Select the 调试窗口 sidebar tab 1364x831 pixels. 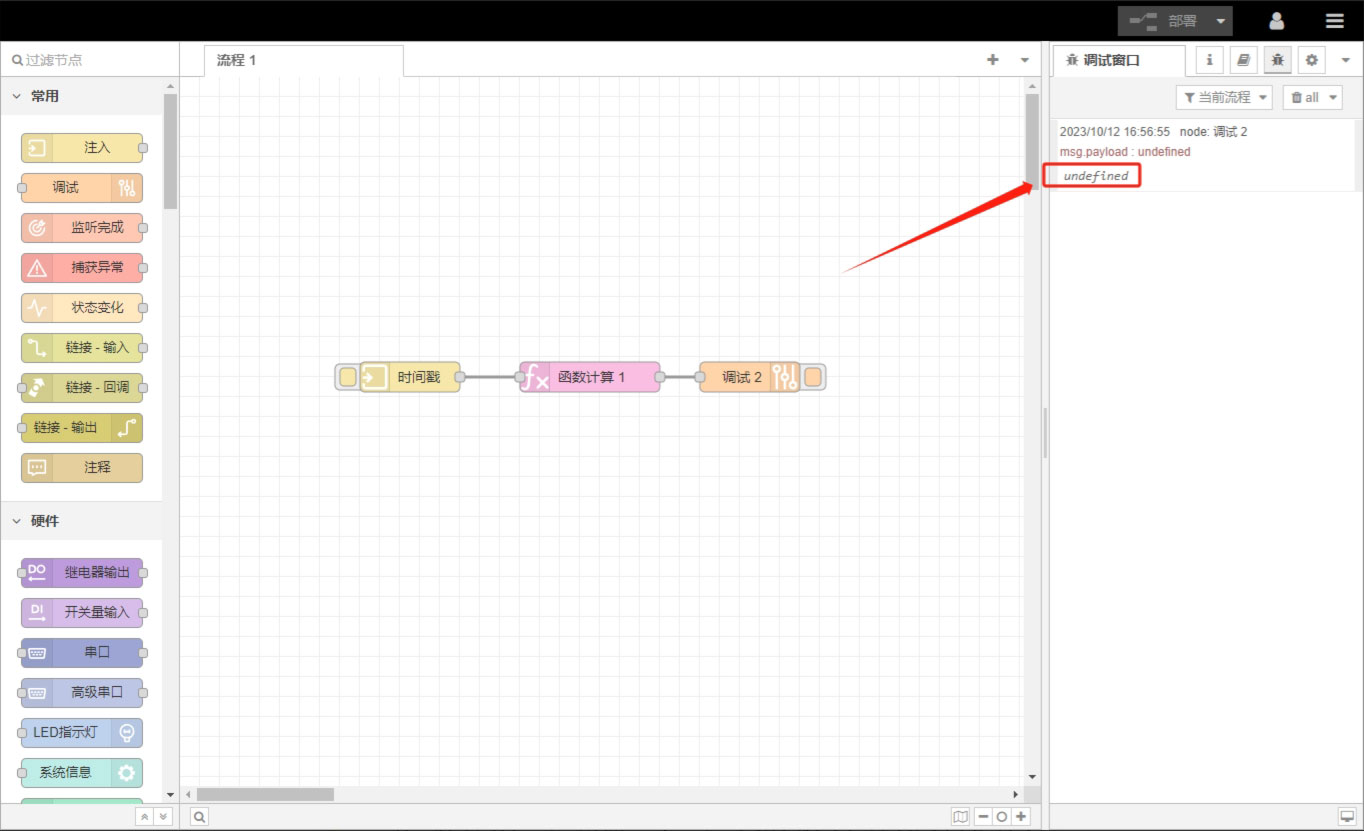click(1118, 60)
